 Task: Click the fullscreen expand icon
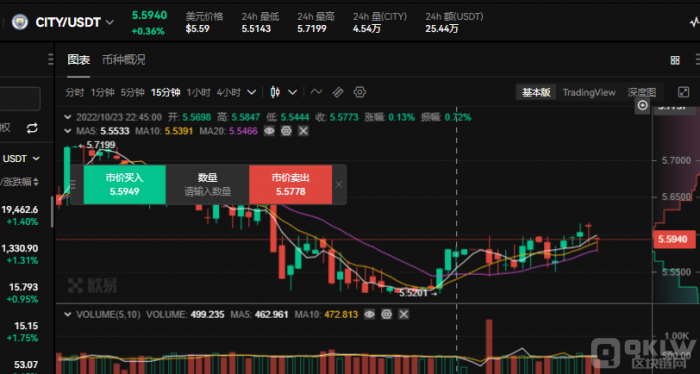click(x=683, y=92)
